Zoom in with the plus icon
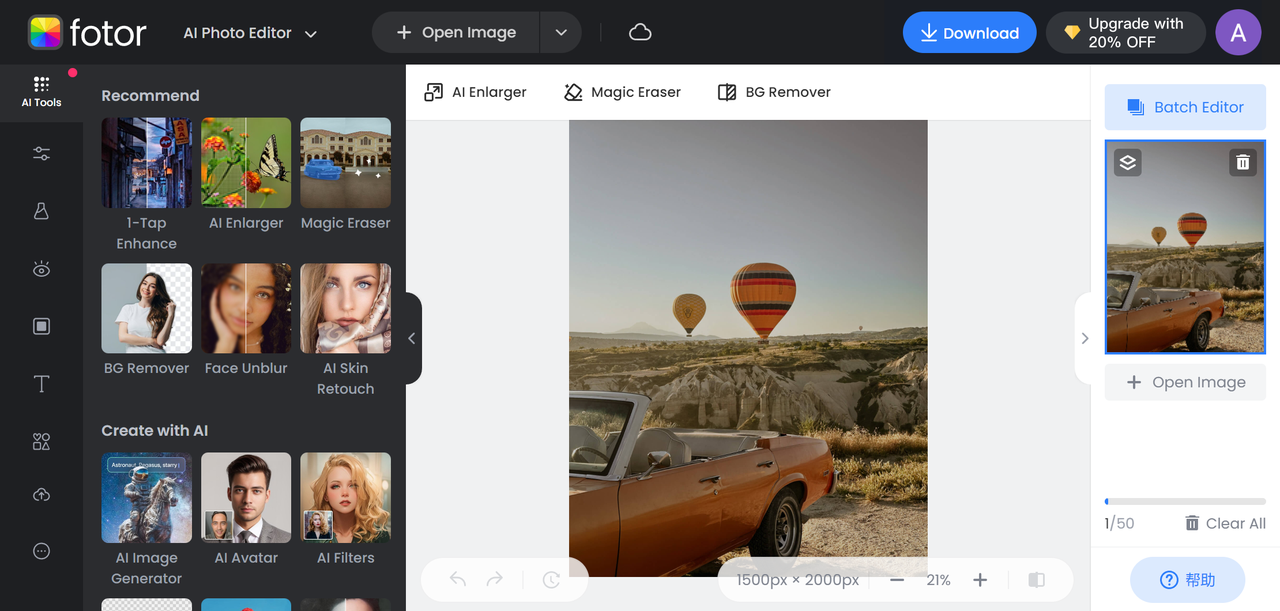The width and height of the screenshot is (1280, 611). (980, 580)
